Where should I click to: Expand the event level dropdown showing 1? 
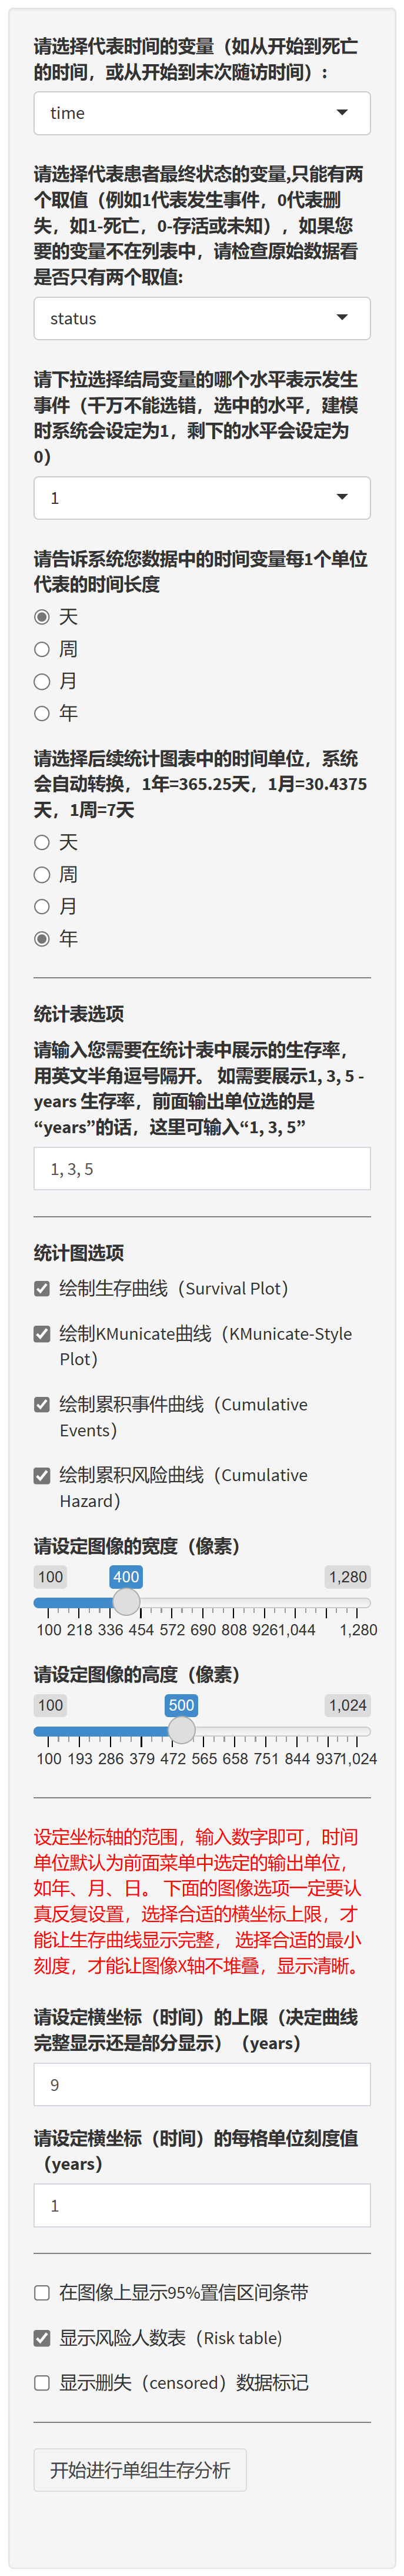[x=202, y=497]
